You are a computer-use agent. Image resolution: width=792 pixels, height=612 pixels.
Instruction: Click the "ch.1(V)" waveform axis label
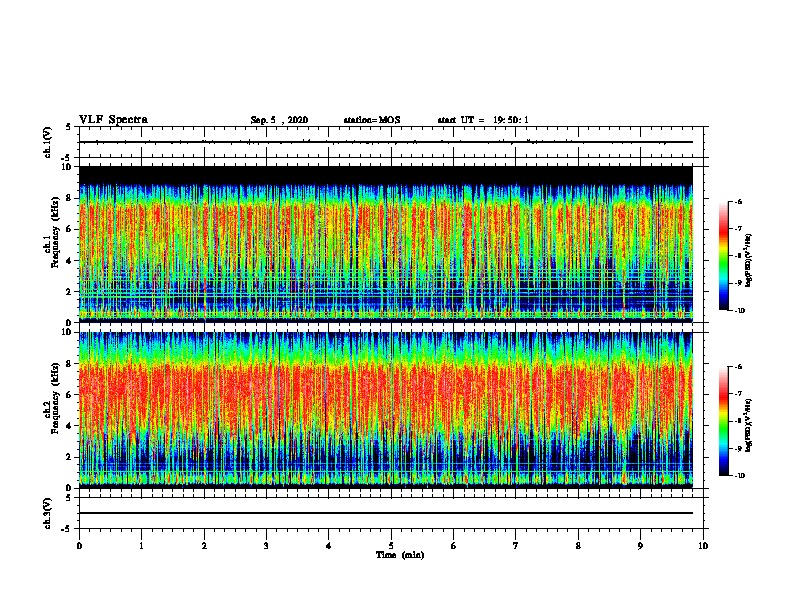pos(48,142)
